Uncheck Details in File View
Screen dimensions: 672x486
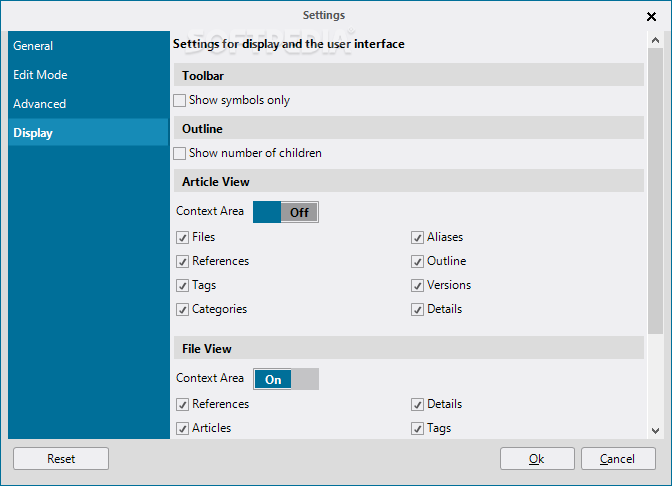tap(417, 405)
